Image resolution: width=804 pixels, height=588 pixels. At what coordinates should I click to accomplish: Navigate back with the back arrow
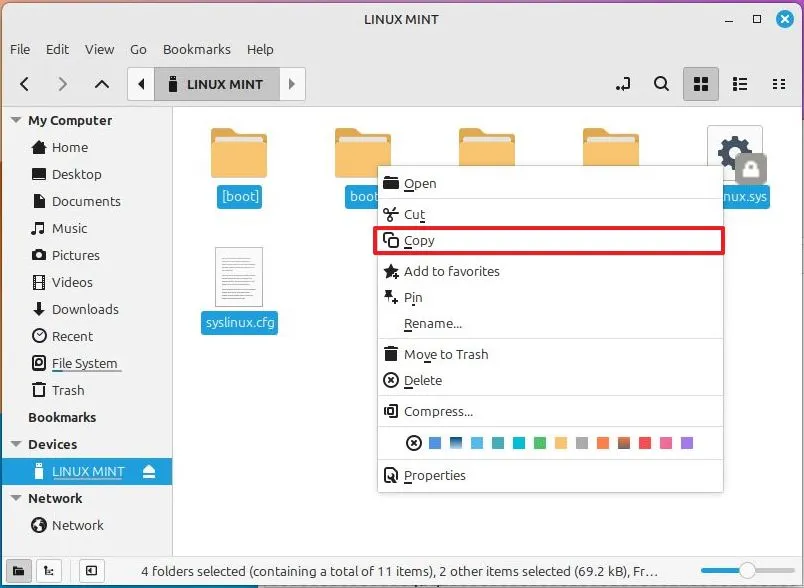pos(24,84)
